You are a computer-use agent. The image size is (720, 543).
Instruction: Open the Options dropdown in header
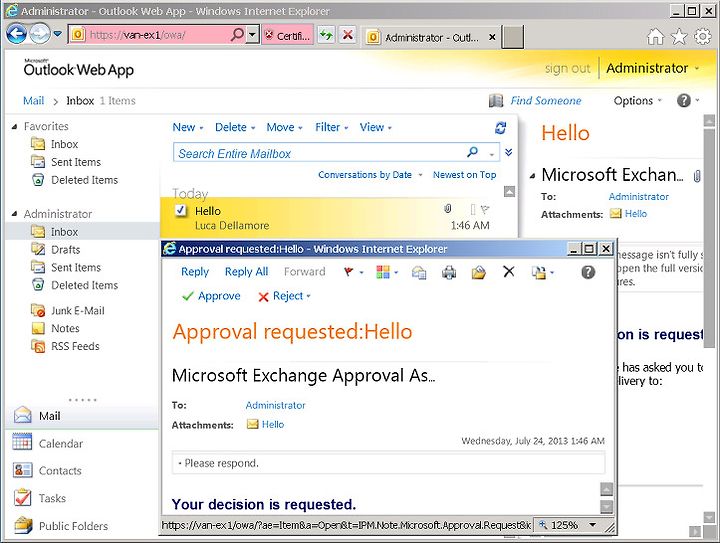coord(637,101)
